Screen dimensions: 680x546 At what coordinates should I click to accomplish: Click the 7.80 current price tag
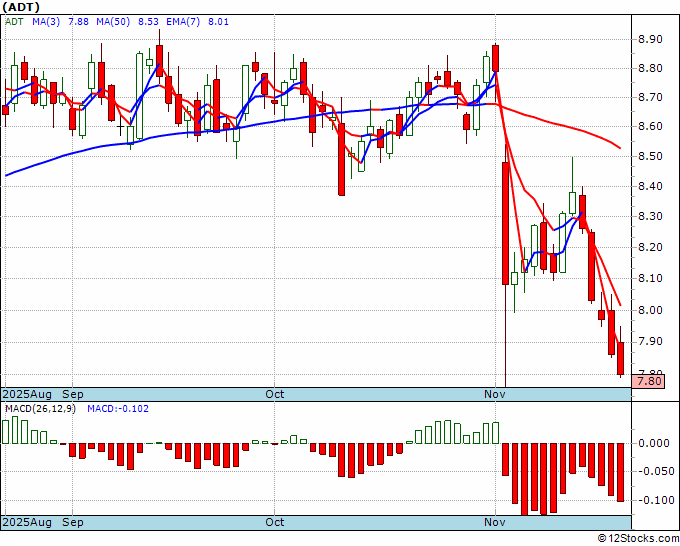click(x=649, y=382)
